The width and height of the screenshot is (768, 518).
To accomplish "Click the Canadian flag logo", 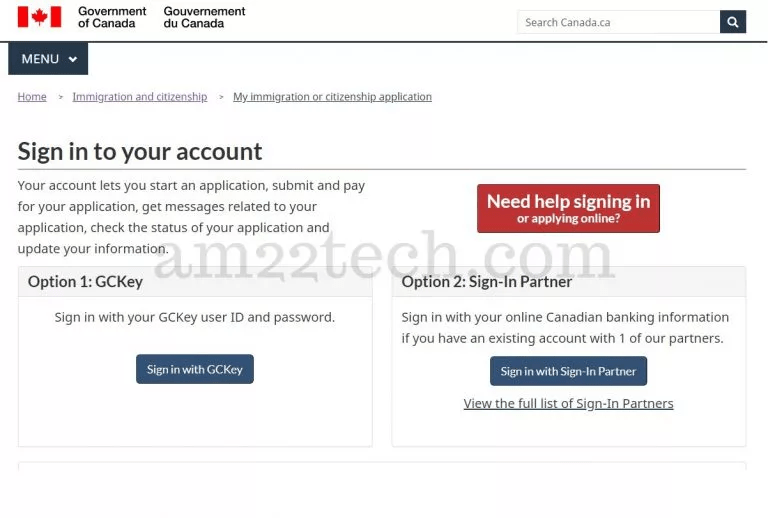I will [39, 17].
